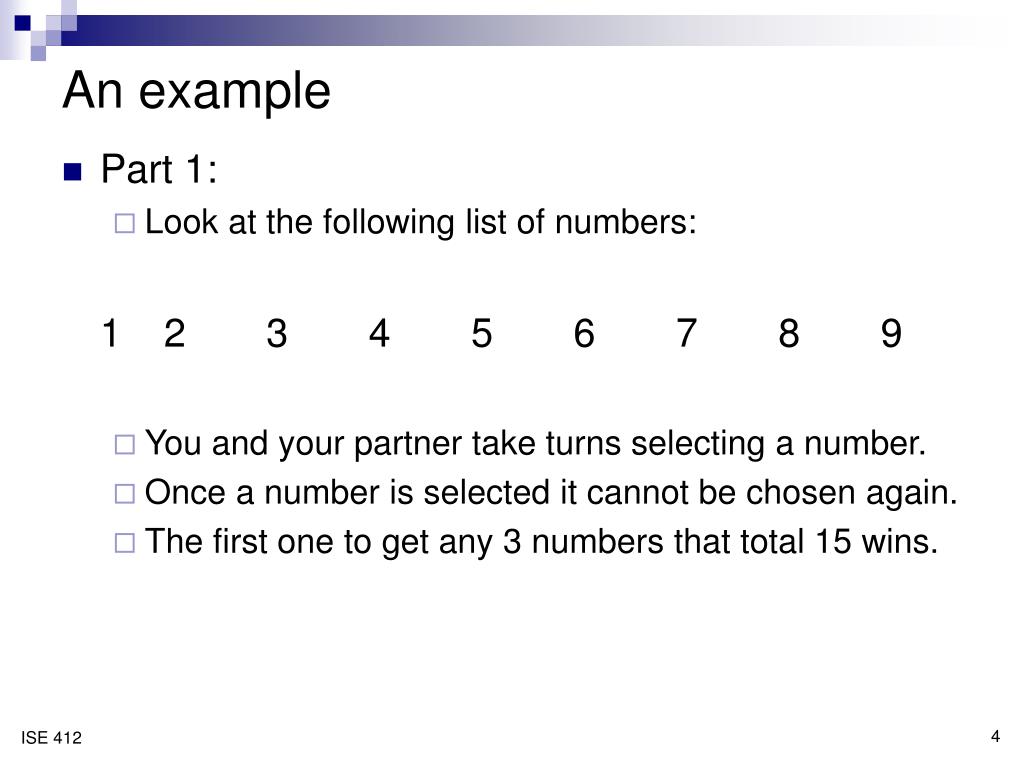
Task: Pick the number 7 in the list
Action: (x=686, y=333)
